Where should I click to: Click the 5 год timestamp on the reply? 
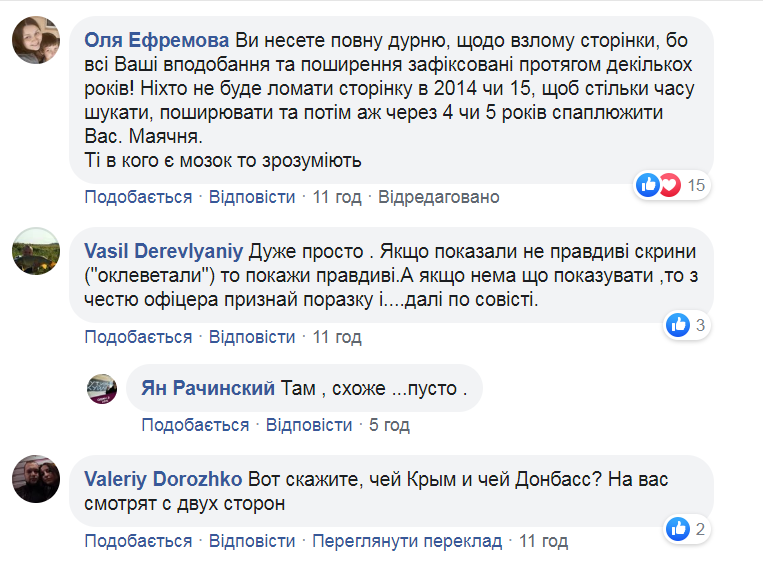click(389, 425)
